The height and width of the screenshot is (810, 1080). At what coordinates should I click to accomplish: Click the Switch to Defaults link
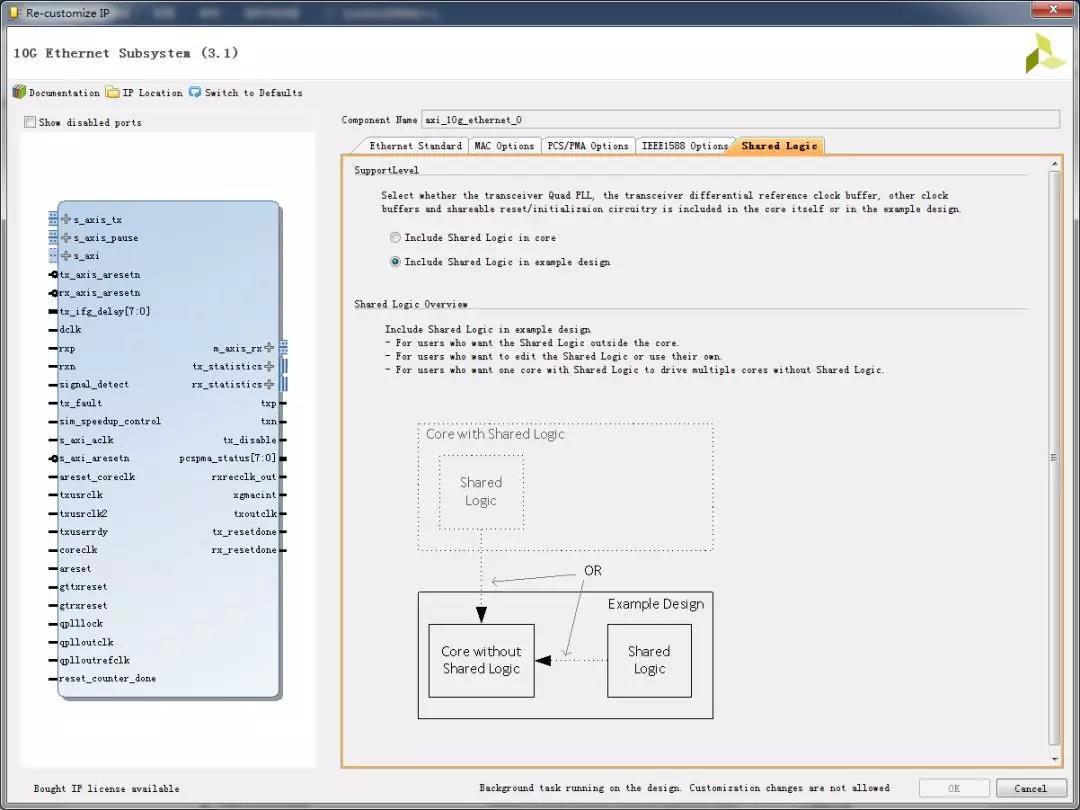click(253, 92)
